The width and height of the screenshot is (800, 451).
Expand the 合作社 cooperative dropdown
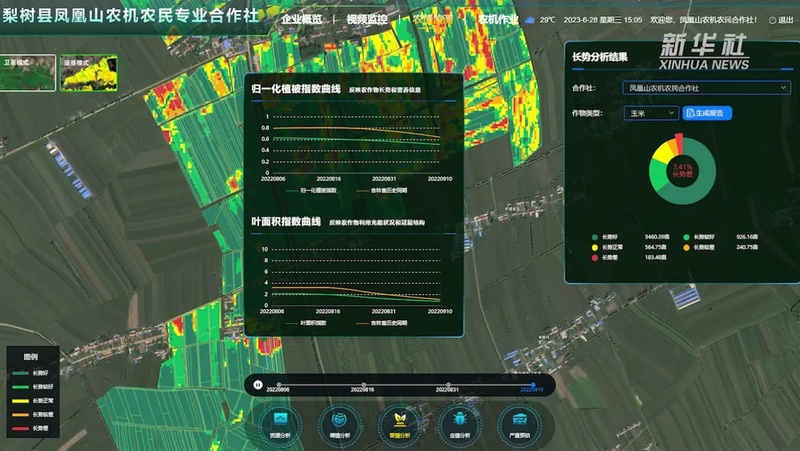coord(707,88)
